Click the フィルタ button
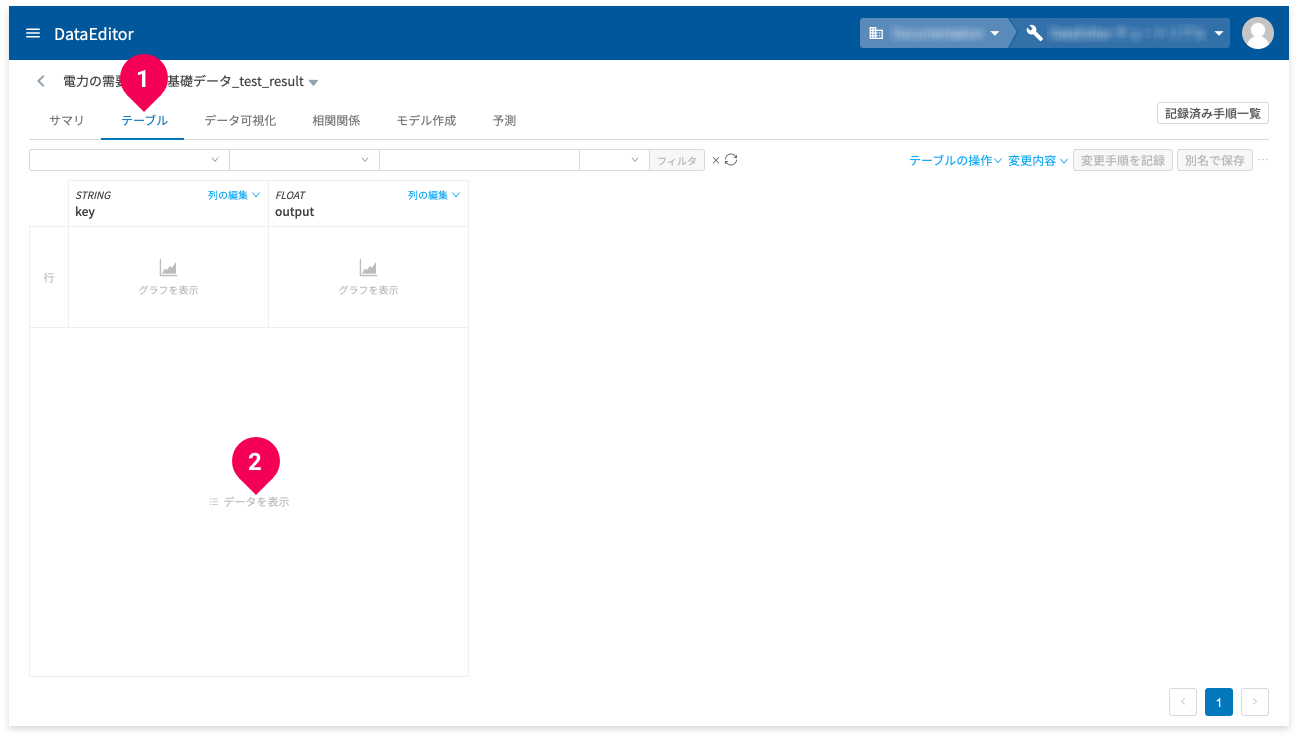This screenshot has width=1298, height=738. click(x=677, y=160)
